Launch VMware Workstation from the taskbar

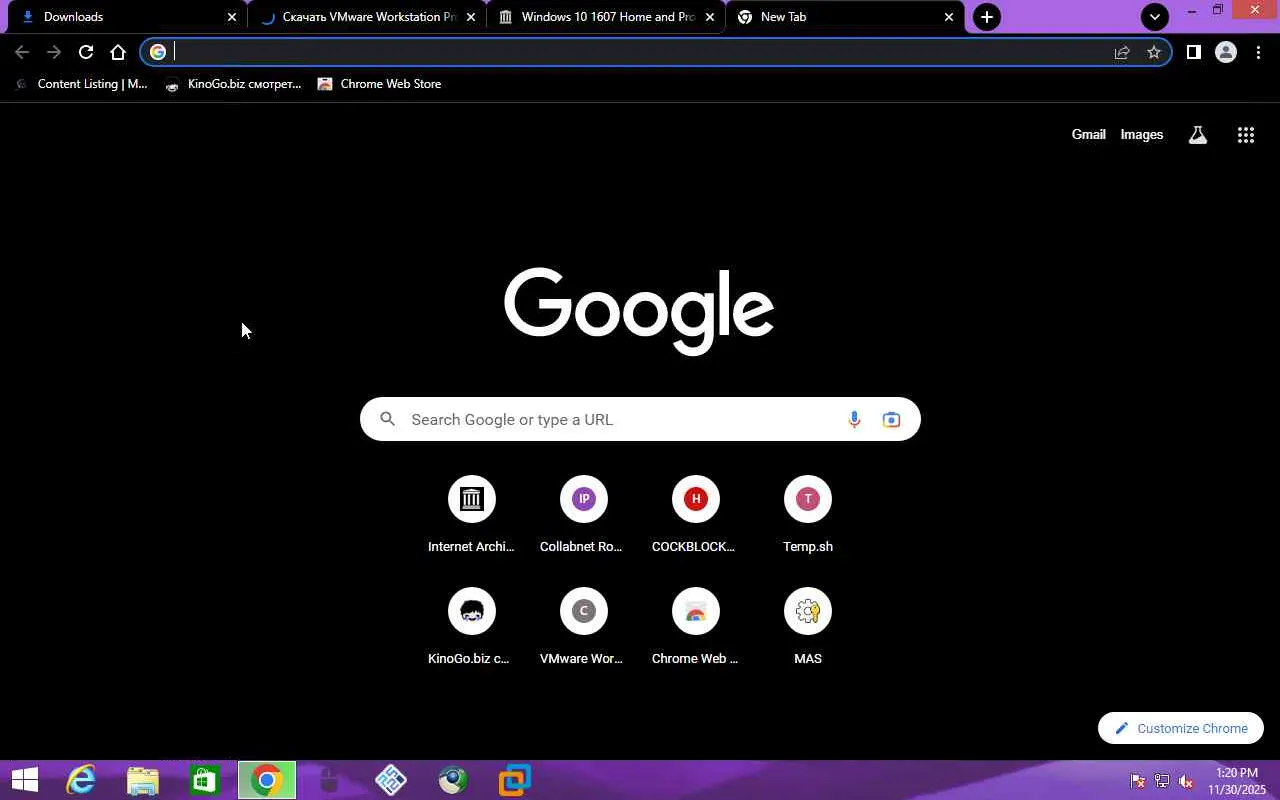click(x=515, y=780)
